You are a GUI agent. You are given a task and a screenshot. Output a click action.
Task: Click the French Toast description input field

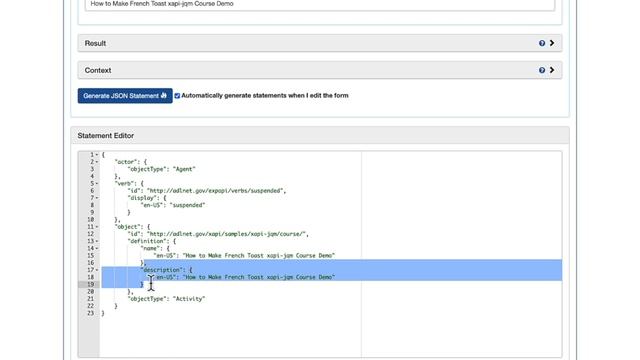320,4
